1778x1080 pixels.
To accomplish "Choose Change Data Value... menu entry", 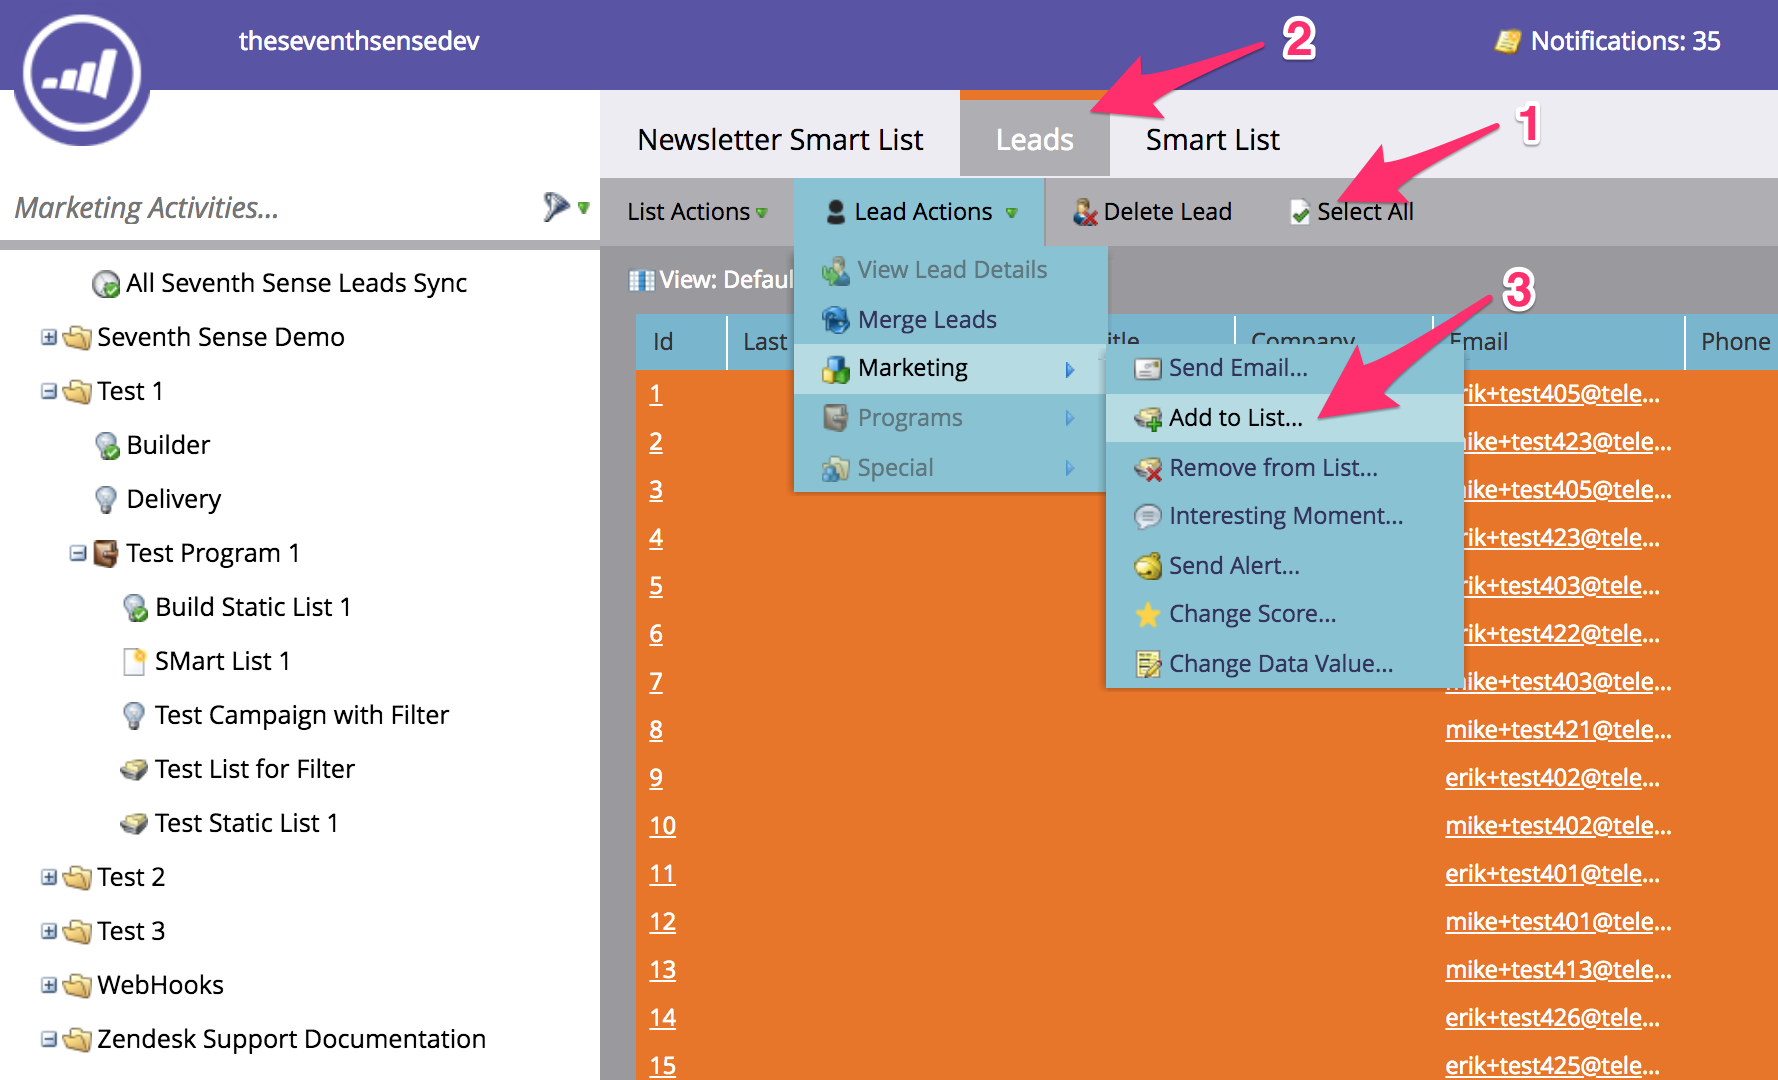I will (x=1284, y=664).
